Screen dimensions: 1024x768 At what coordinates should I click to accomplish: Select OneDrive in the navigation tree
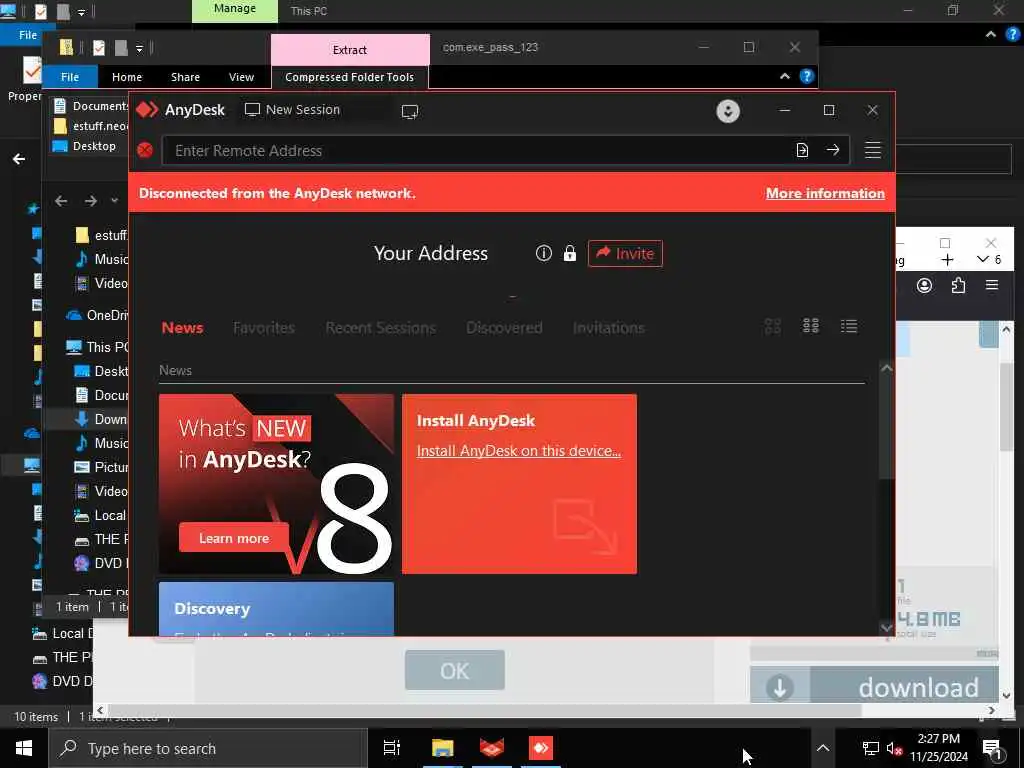click(97, 315)
